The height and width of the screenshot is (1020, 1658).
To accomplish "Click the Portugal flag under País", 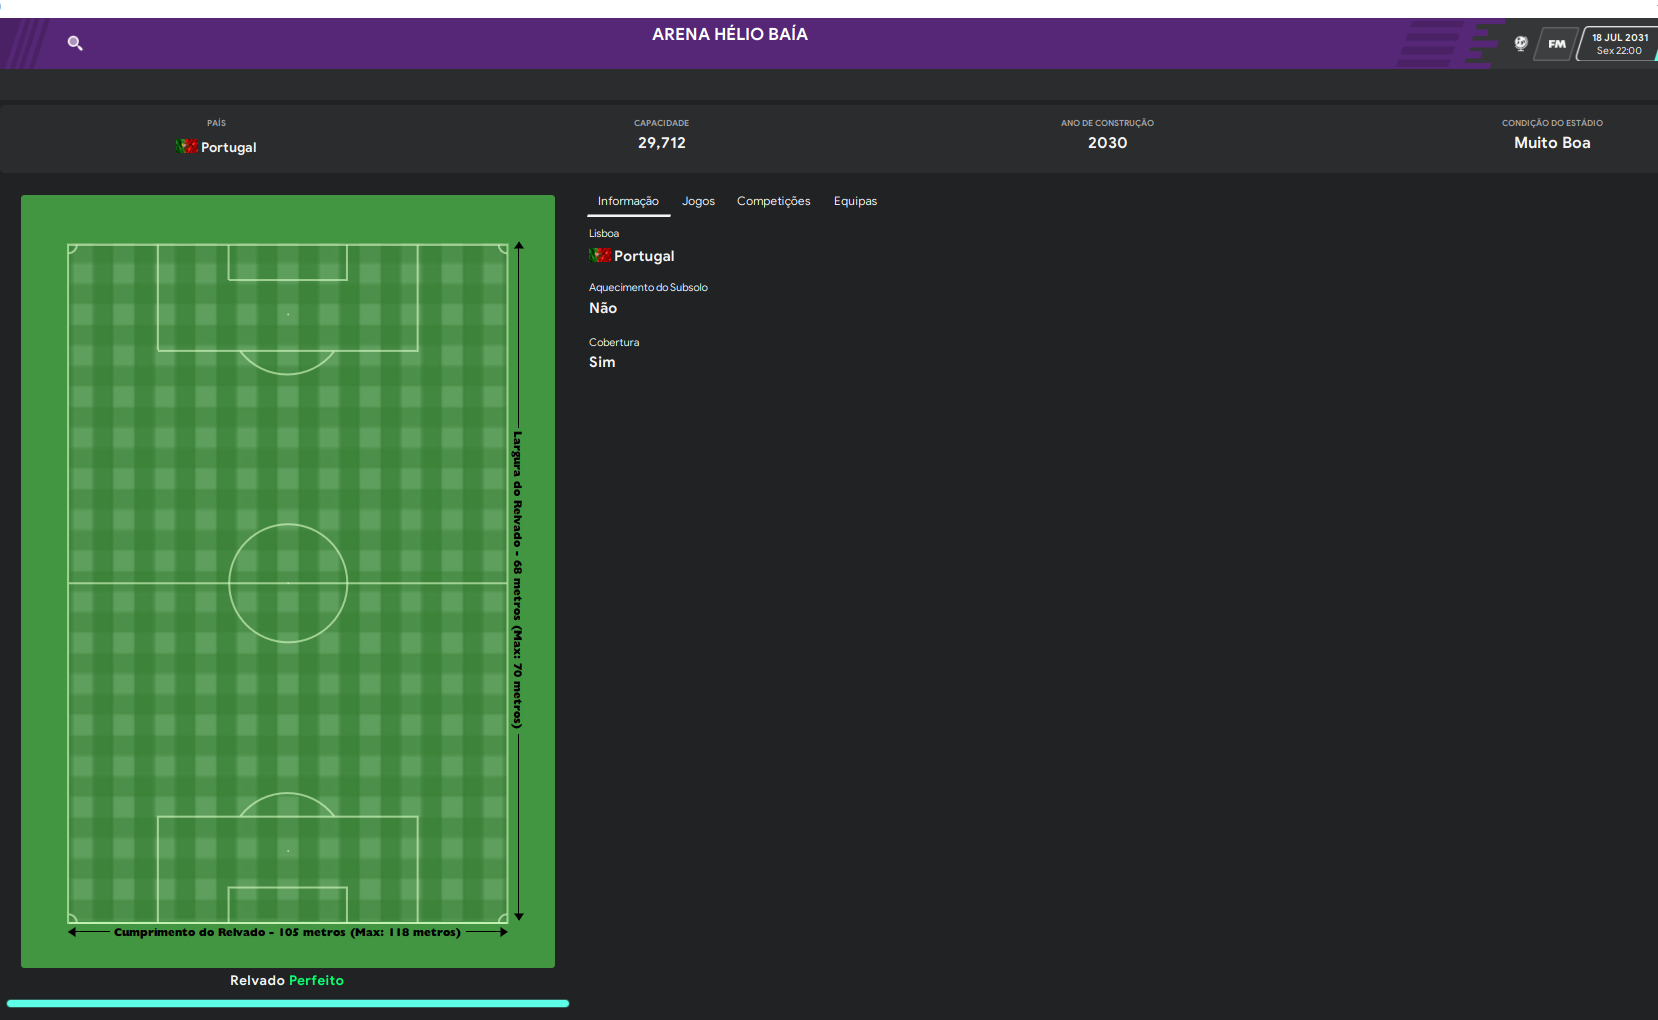I will coord(187,146).
